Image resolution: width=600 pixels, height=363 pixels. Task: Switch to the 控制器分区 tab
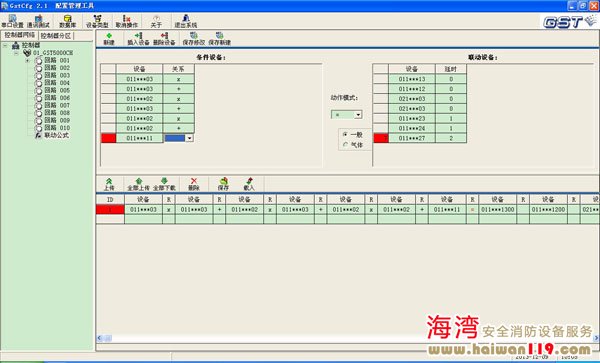[x=56, y=36]
